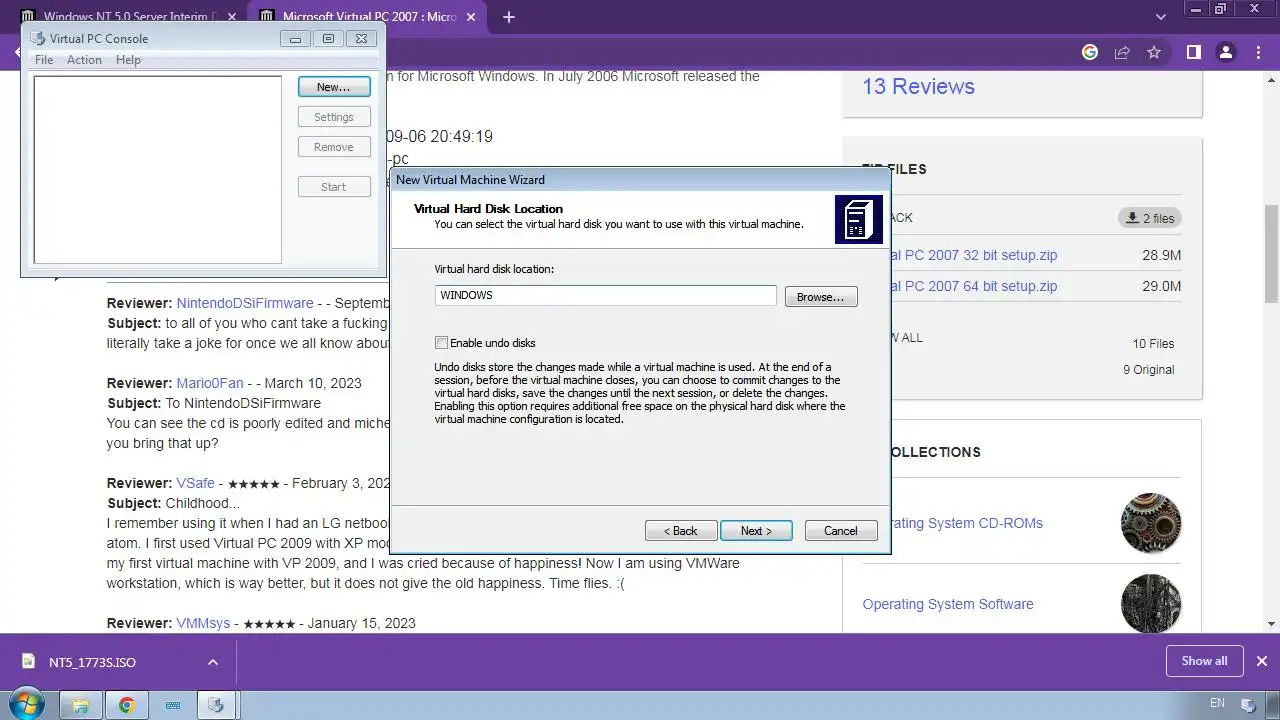This screenshot has width=1280, height=720.
Task: Click the Operating System CD-ROMs gears thumbnail
Action: tap(1151, 523)
